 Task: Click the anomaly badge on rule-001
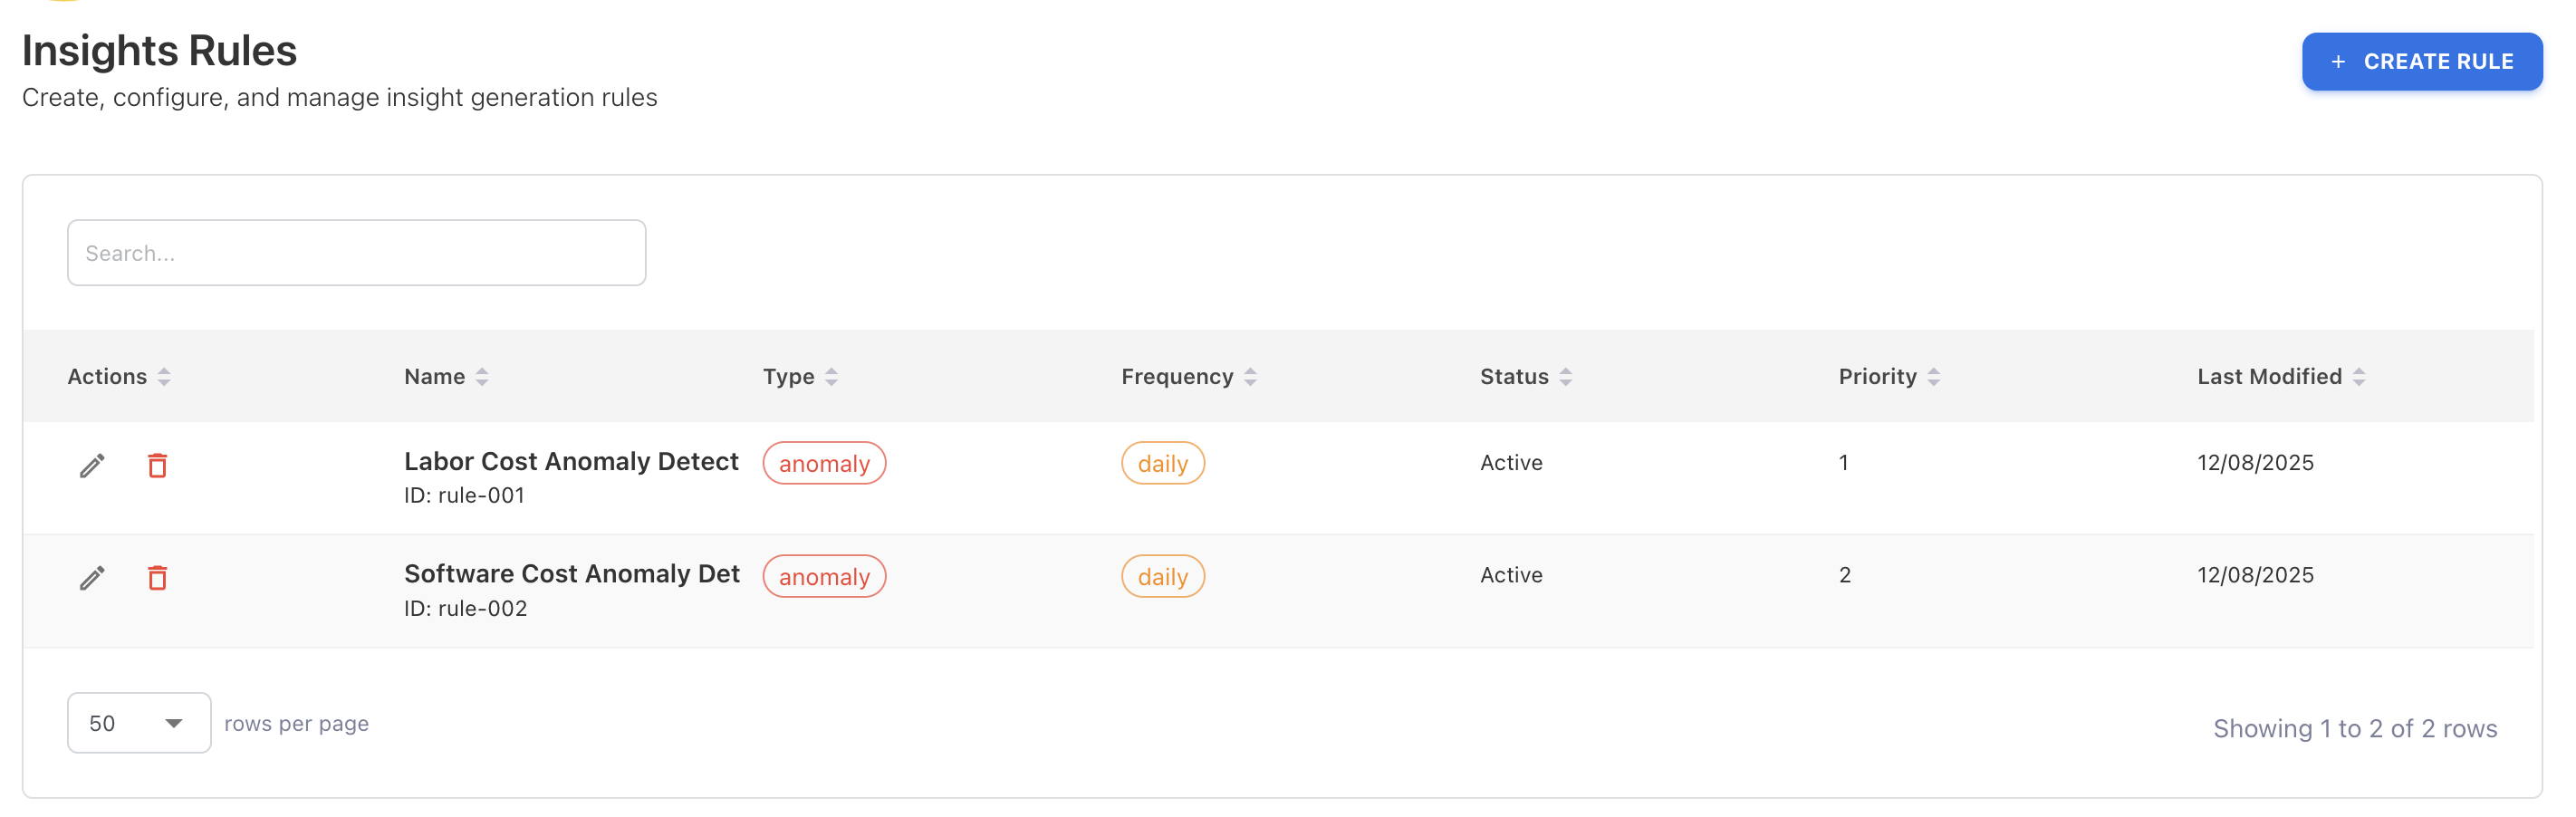(824, 463)
